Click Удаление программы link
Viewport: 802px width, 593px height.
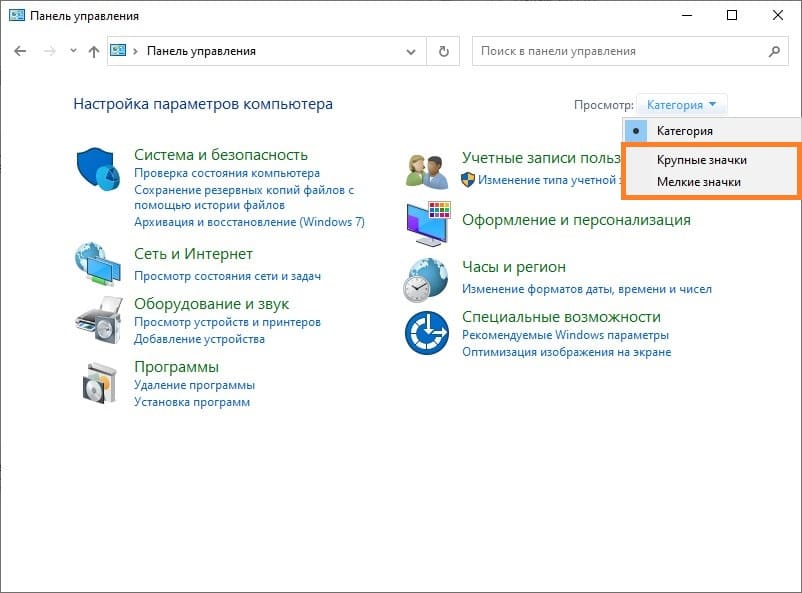coord(194,385)
